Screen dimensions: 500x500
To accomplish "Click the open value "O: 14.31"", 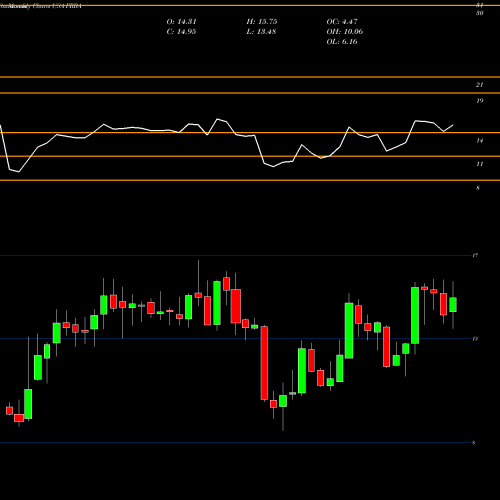I will pos(181,22).
